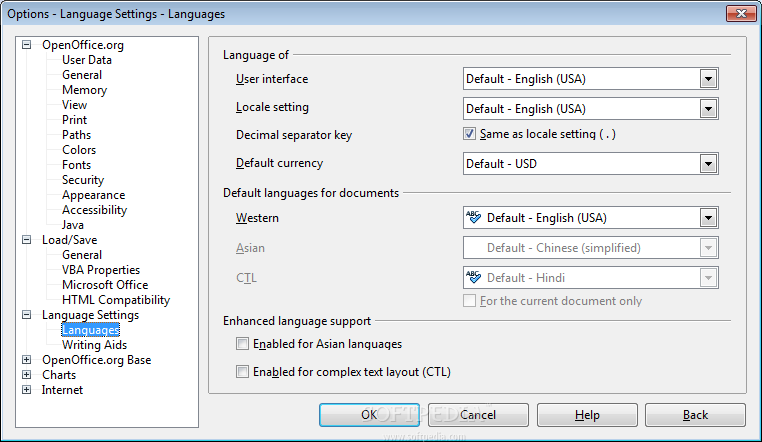Open the Accessibility options page
The width and height of the screenshot is (762, 442).
click(x=95, y=210)
